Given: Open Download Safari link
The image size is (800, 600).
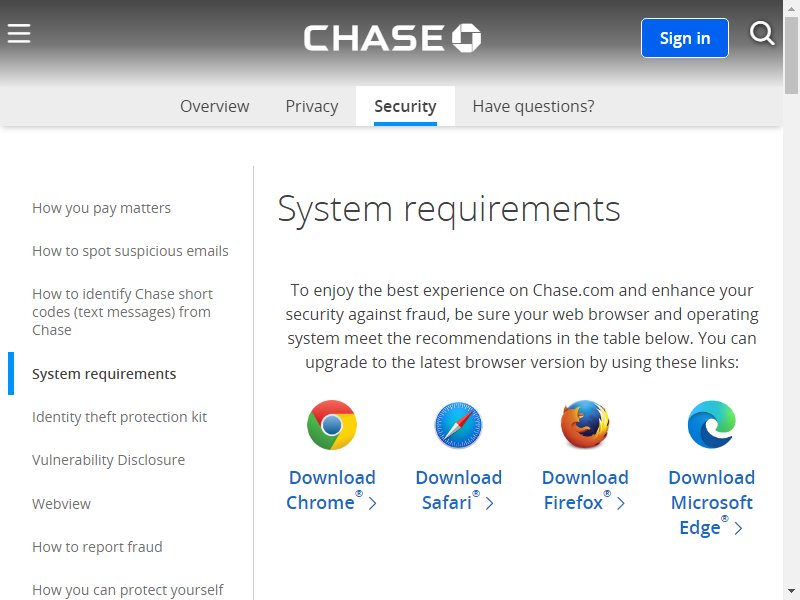Looking at the screenshot, I should [x=458, y=490].
